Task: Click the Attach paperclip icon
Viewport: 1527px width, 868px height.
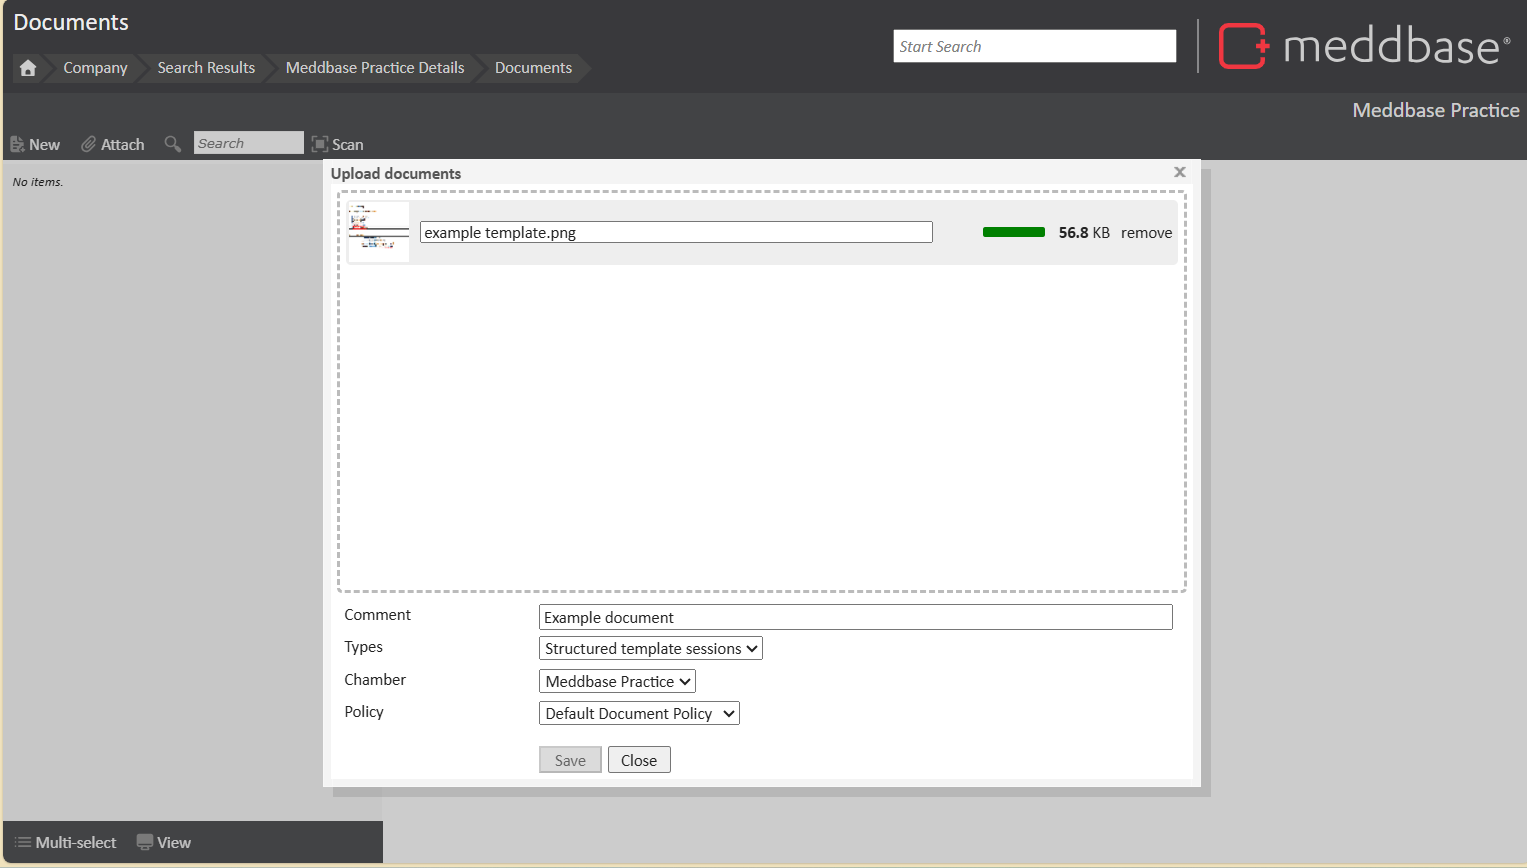Action: (89, 145)
